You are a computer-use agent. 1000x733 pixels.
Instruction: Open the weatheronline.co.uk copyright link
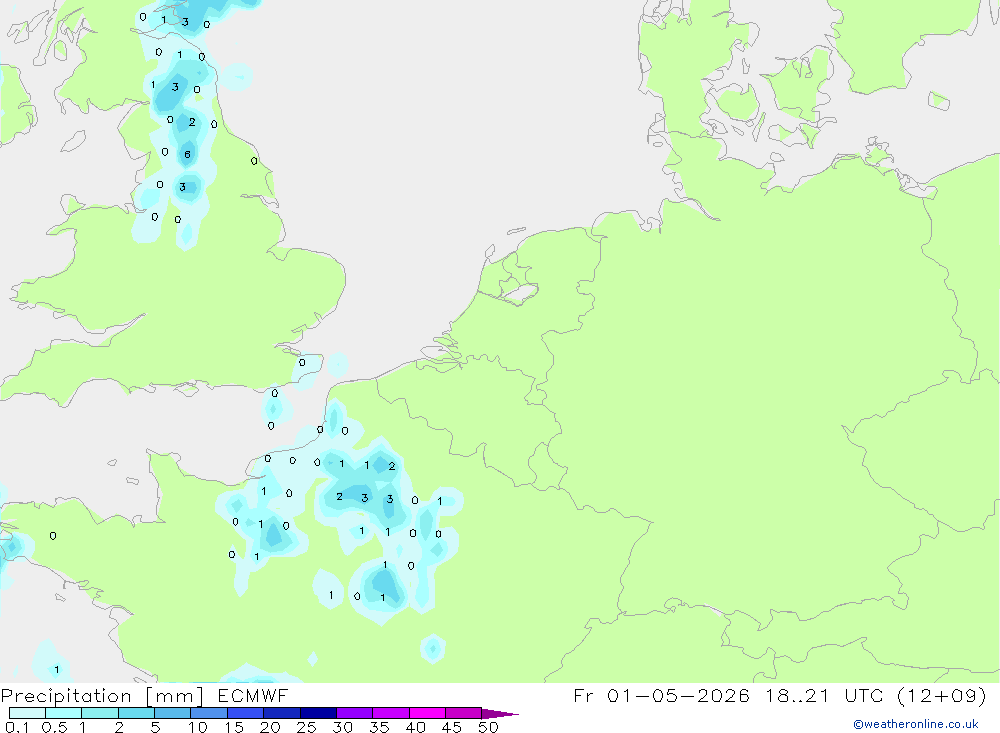916,724
